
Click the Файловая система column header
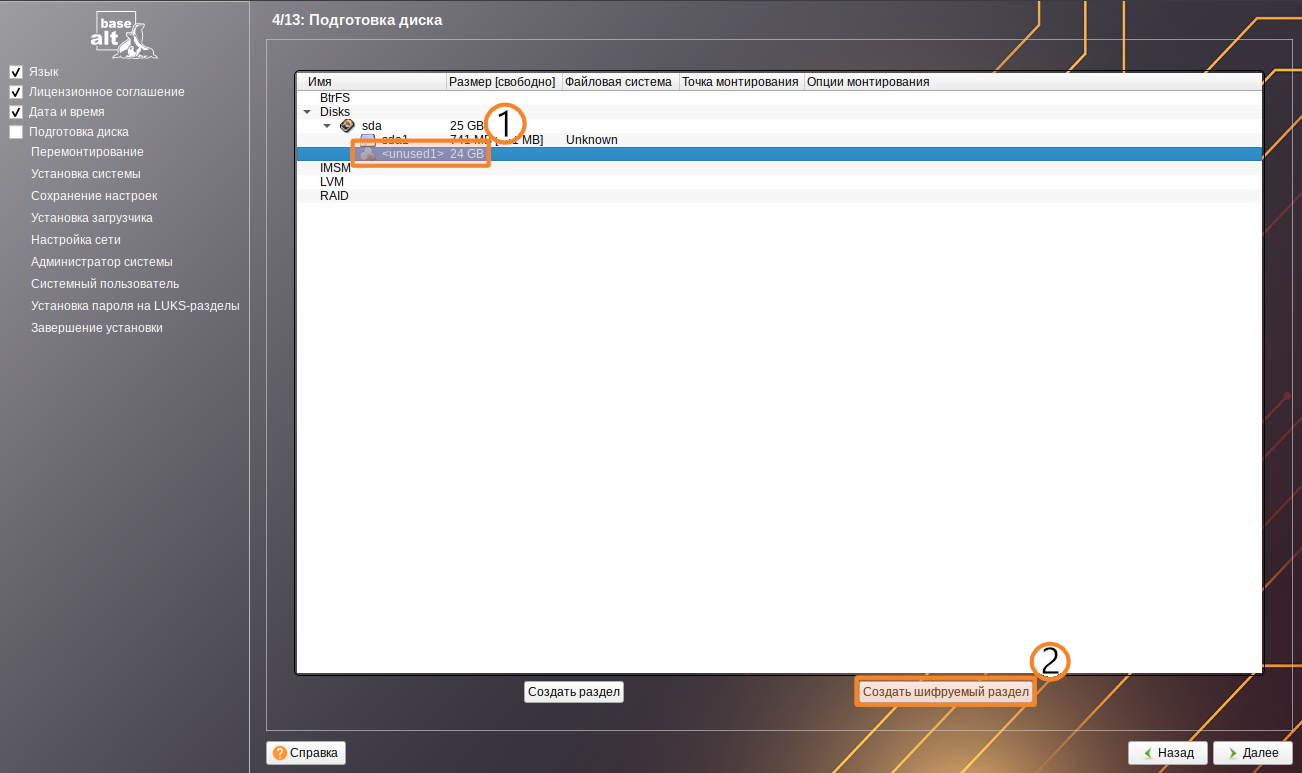[x=620, y=82]
